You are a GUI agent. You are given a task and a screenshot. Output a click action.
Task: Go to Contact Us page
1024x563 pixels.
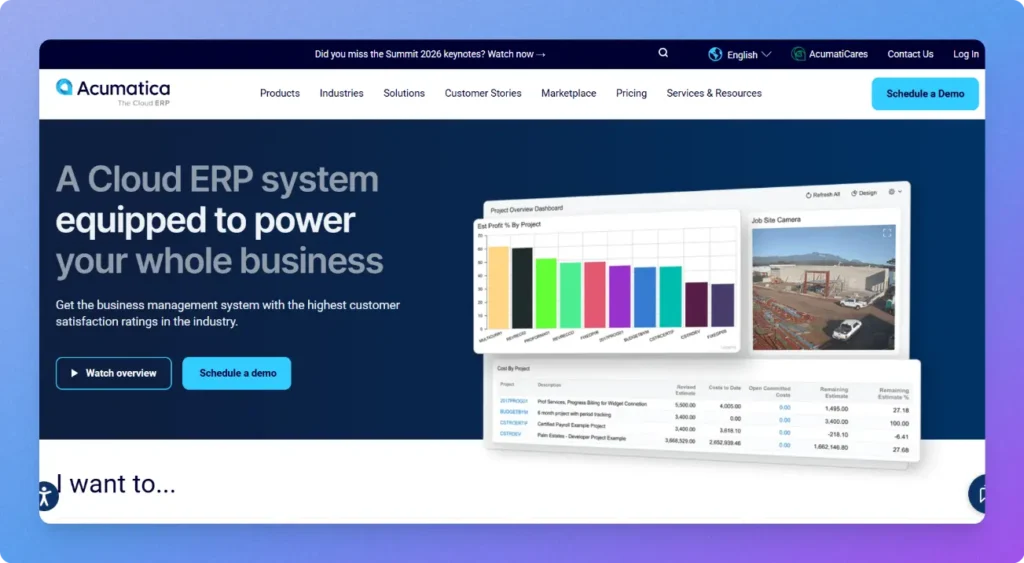(x=910, y=54)
